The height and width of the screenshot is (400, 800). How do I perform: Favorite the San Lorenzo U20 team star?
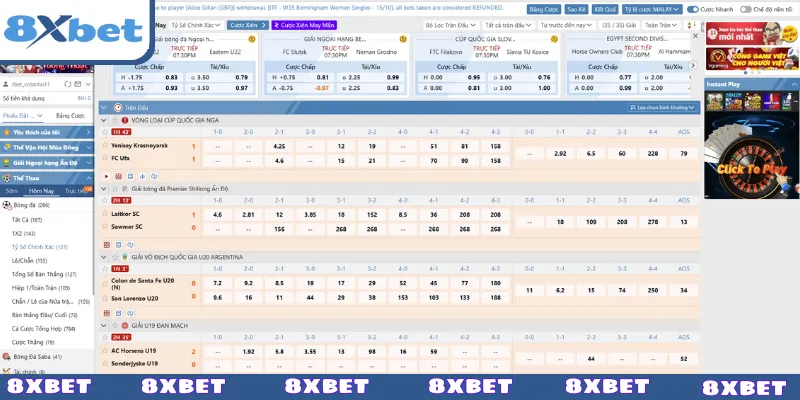click(x=105, y=298)
